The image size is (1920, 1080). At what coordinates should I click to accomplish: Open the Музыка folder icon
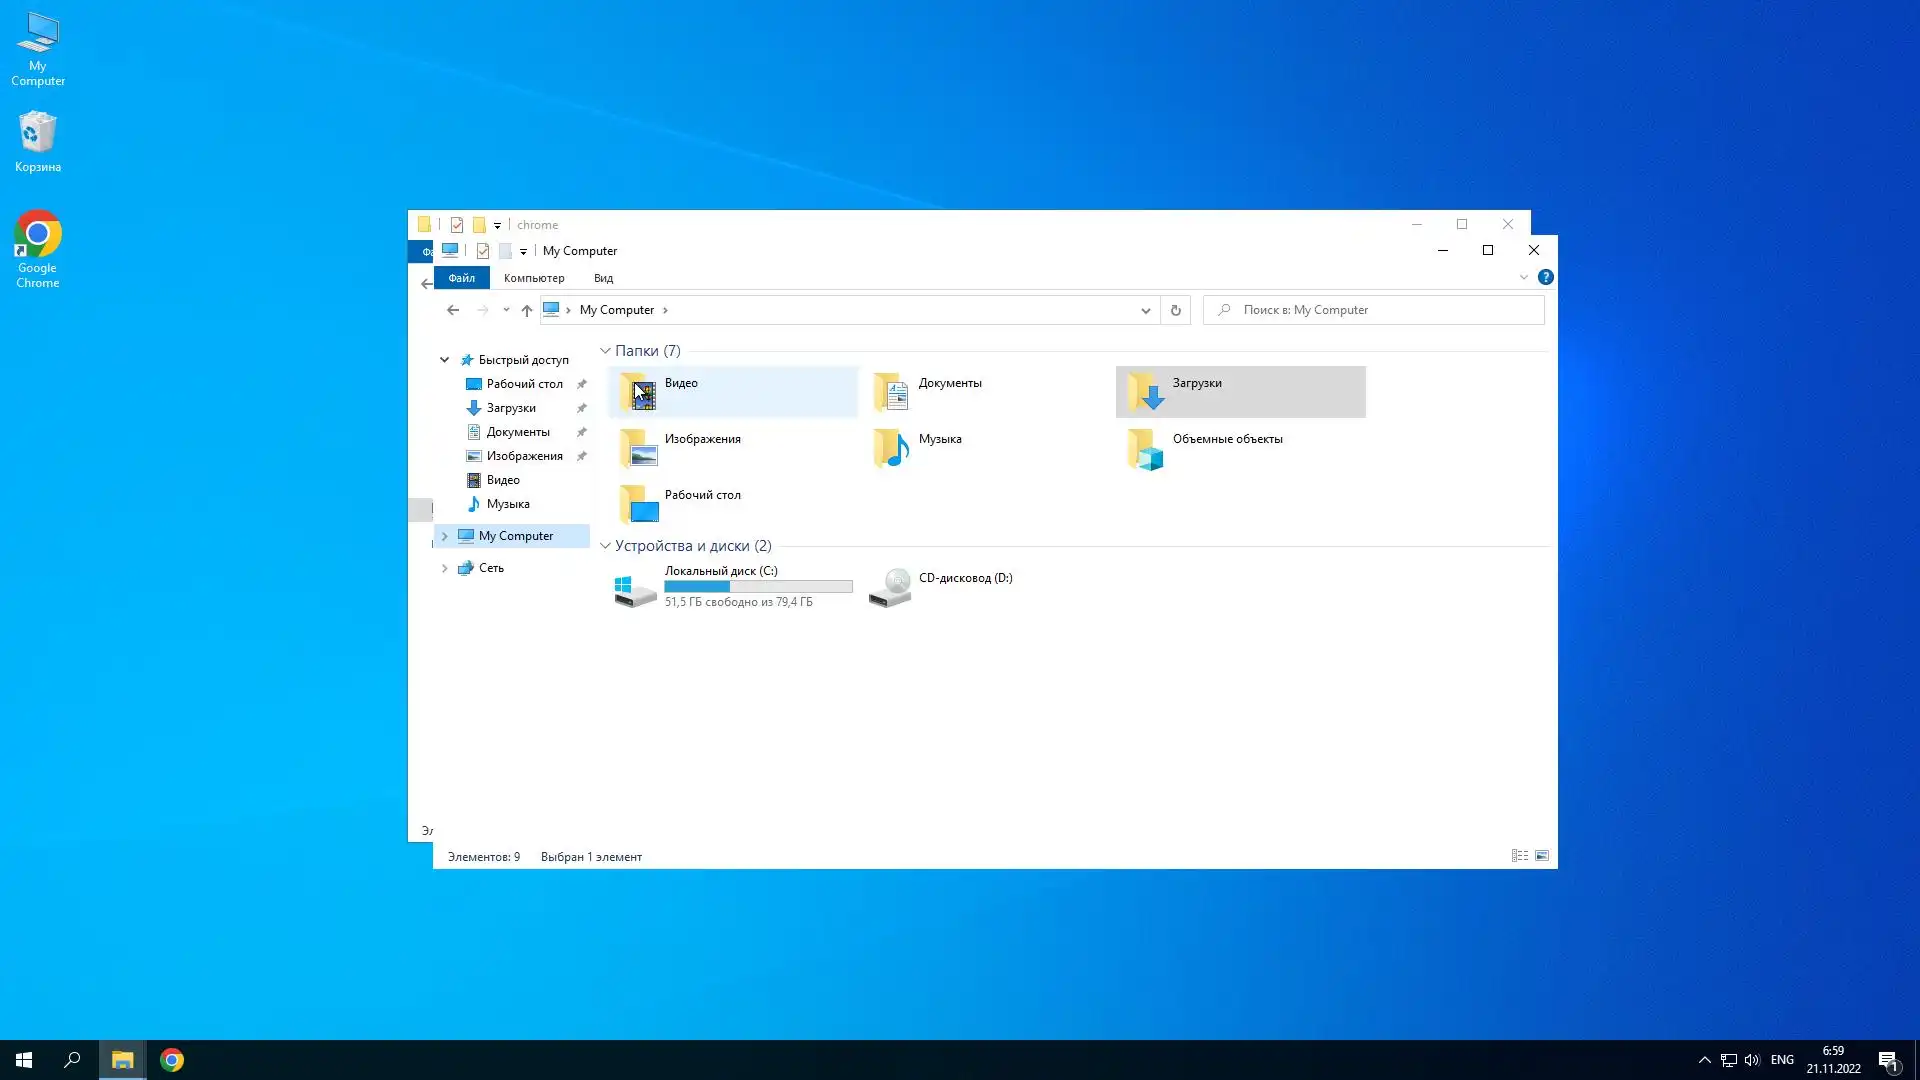click(x=890, y=448)
